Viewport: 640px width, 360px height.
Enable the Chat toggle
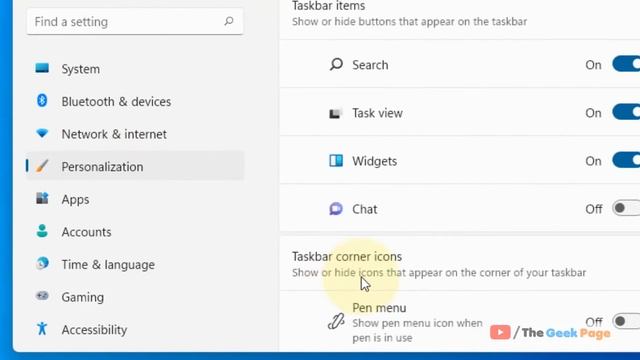pos(627,208)
